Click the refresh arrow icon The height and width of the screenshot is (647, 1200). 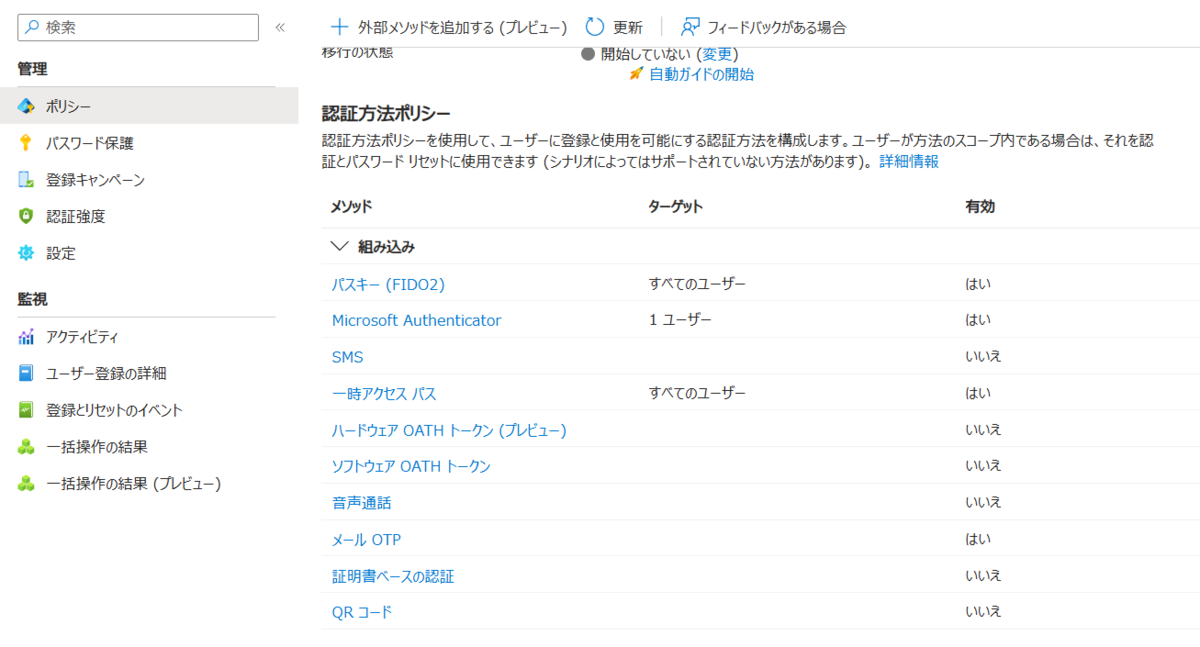pos(595,27)
